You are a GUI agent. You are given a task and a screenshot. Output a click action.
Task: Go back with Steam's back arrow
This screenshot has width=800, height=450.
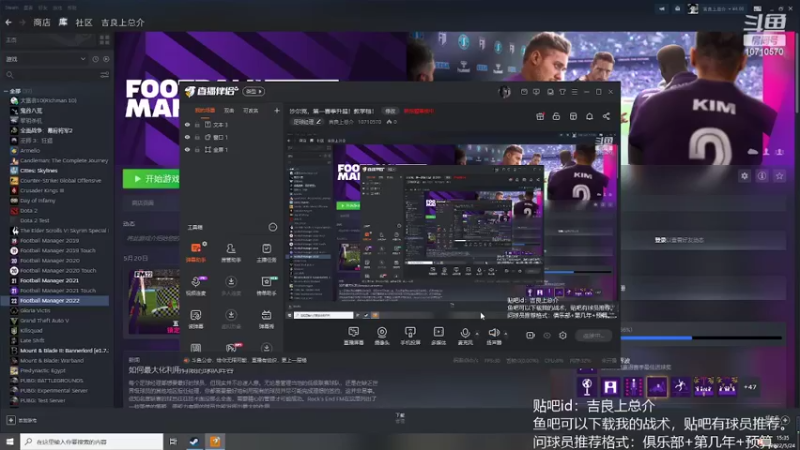click(8, 22)
